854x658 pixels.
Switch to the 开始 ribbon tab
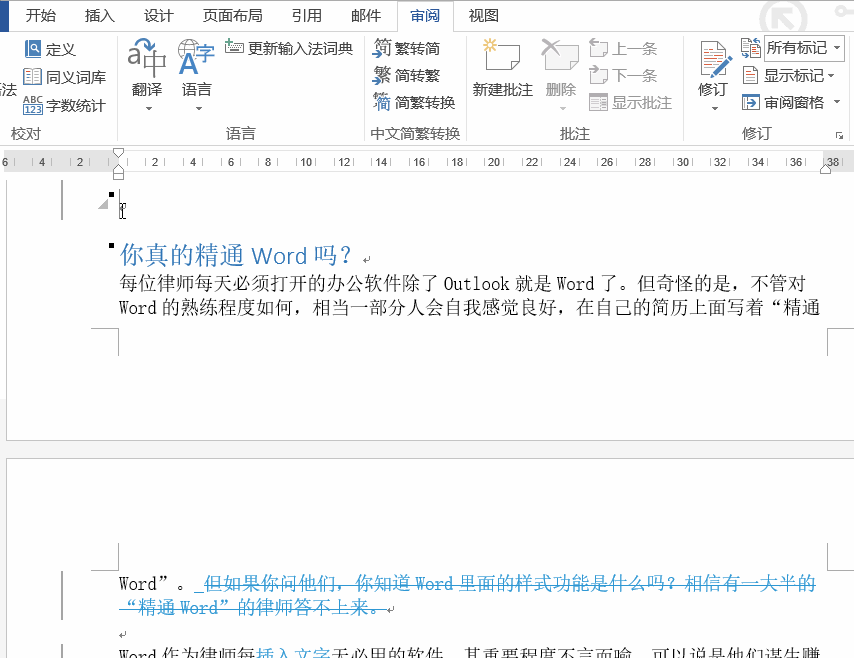41,16
